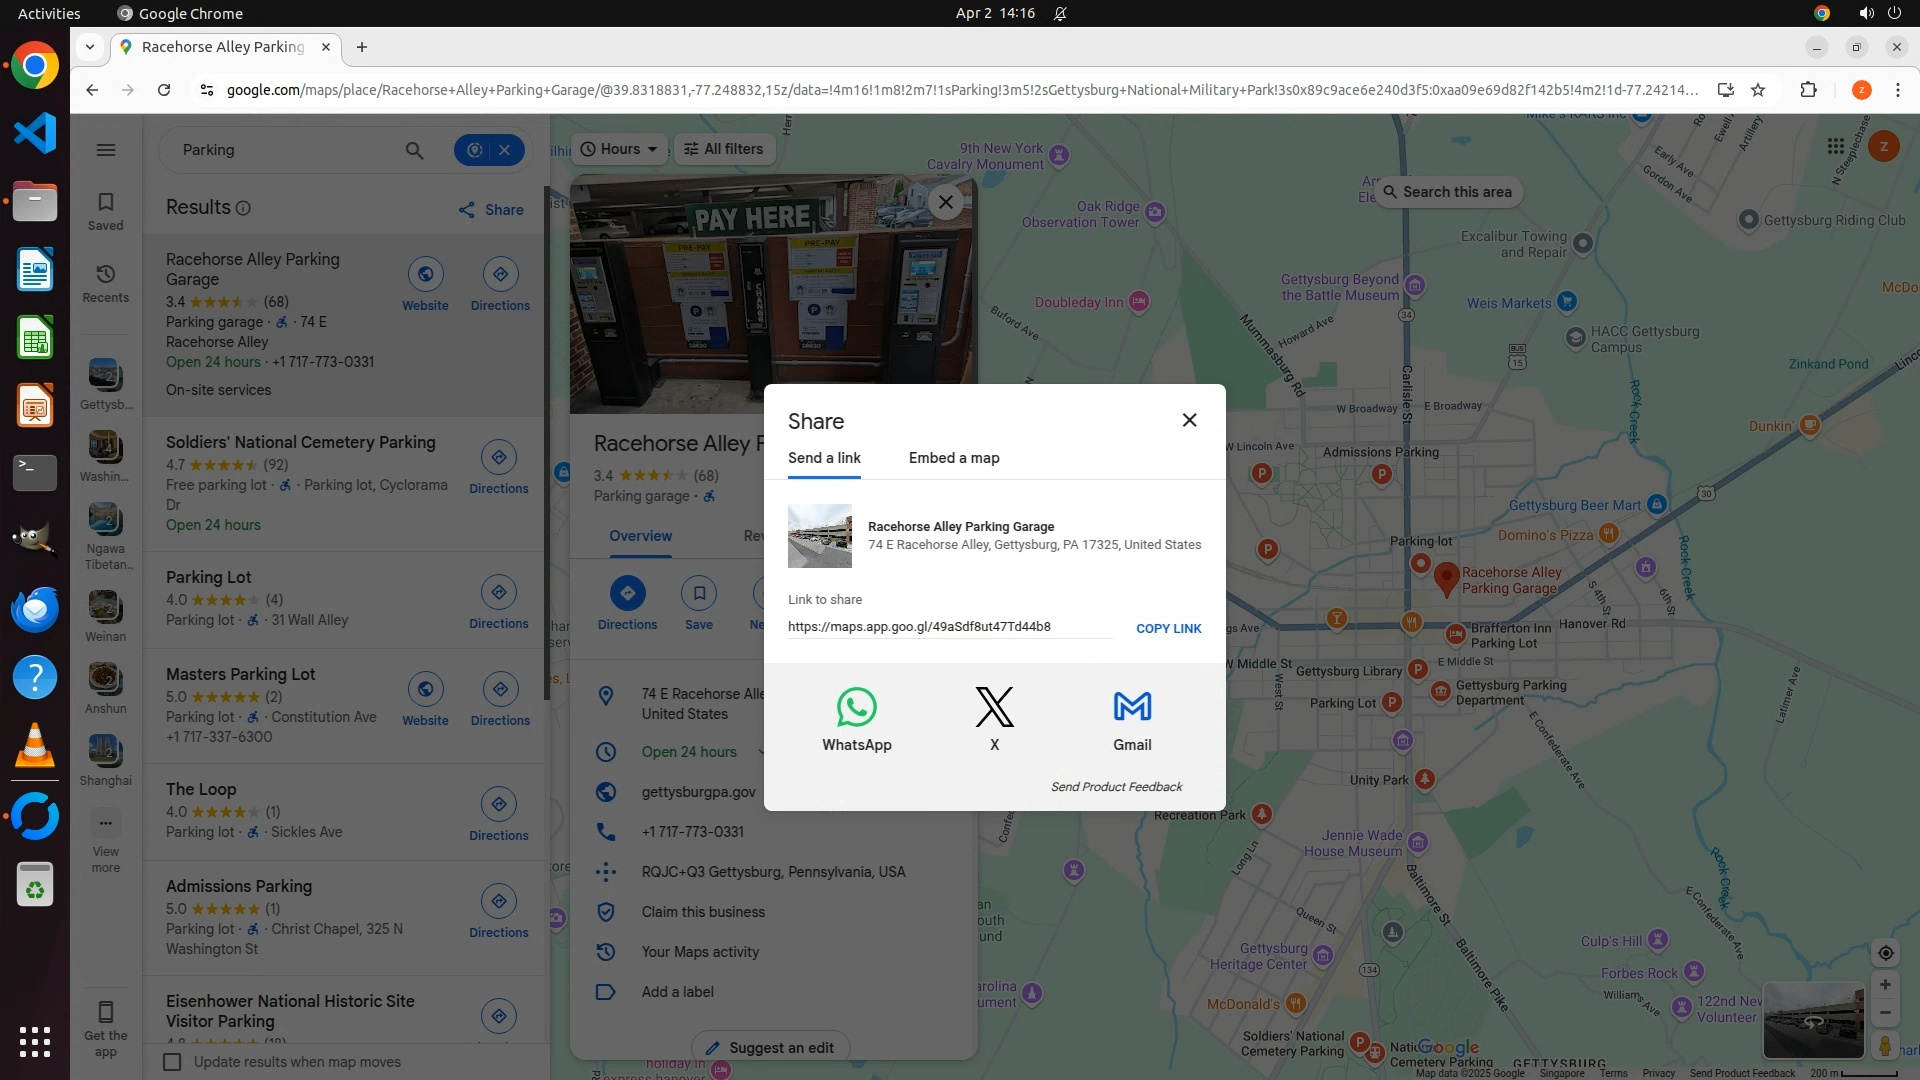1920x1080 pixels.
Task: Click the Street View garage thumbnail
Action: click(x=1813, y=1020)
